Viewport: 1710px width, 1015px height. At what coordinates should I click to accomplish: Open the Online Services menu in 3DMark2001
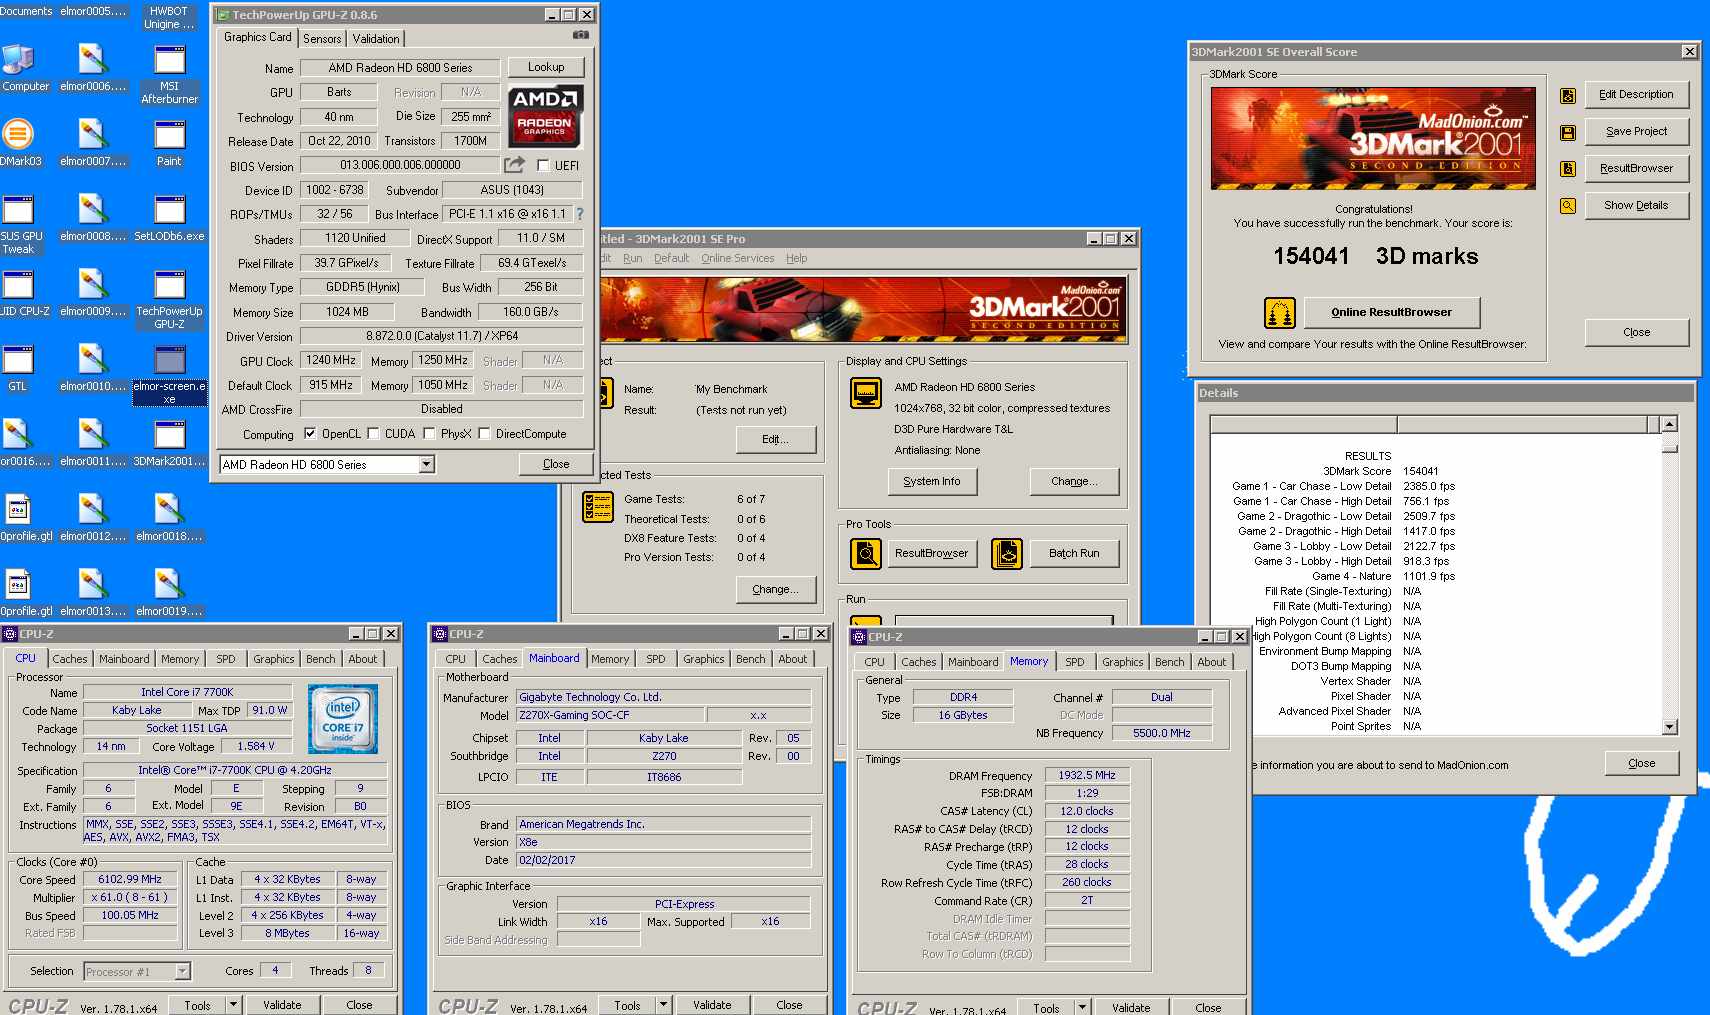(738, 258)
